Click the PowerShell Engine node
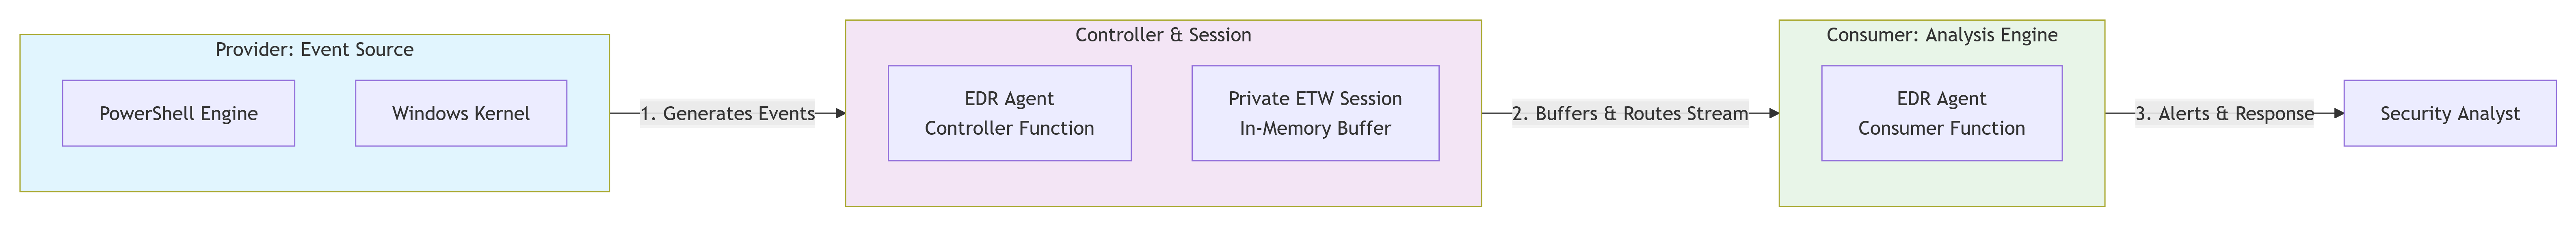 [178, 113]
